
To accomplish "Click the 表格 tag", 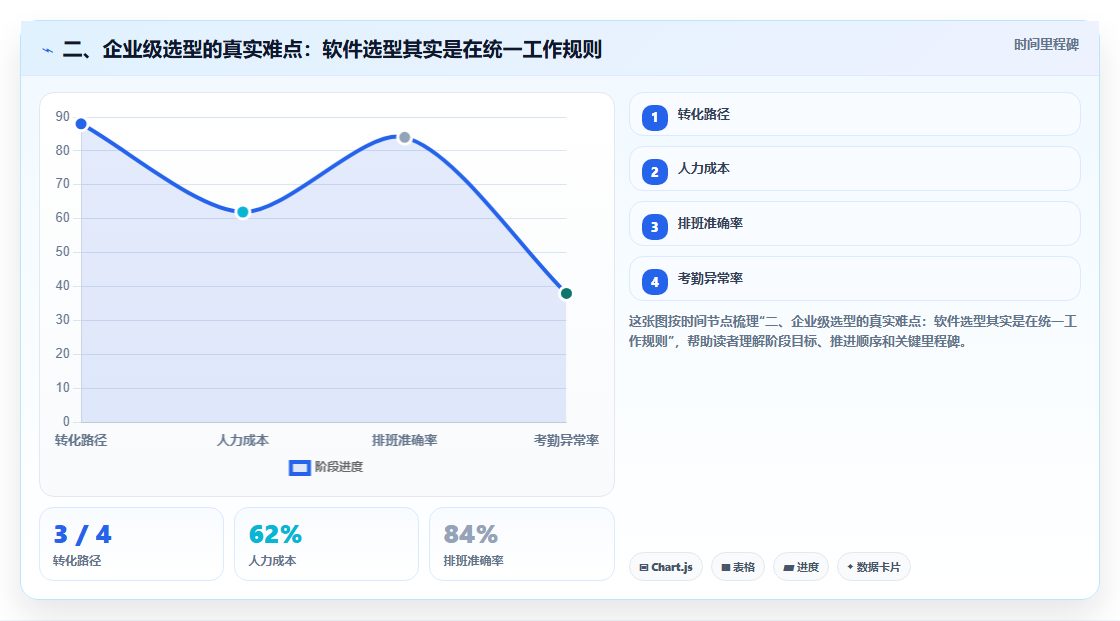I will [738, 567].
